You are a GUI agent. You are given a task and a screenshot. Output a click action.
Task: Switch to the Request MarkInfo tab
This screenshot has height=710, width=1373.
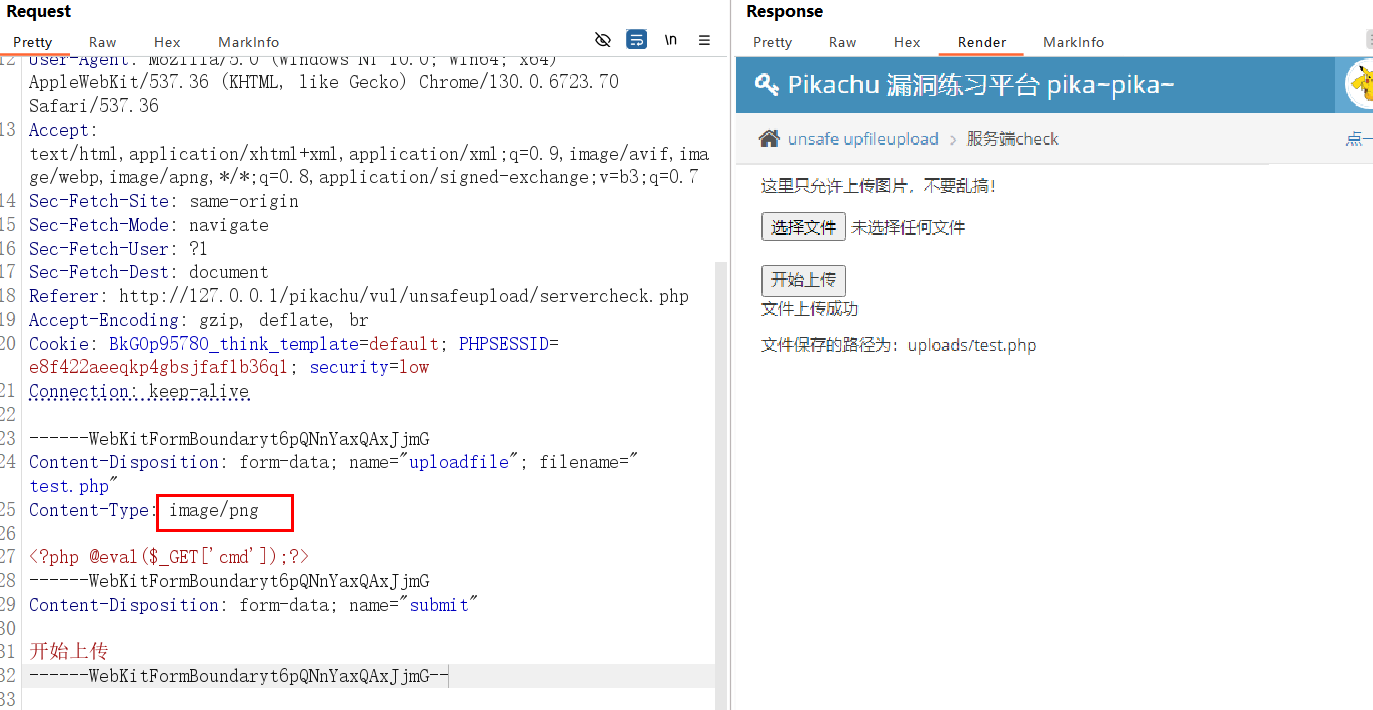249,42
